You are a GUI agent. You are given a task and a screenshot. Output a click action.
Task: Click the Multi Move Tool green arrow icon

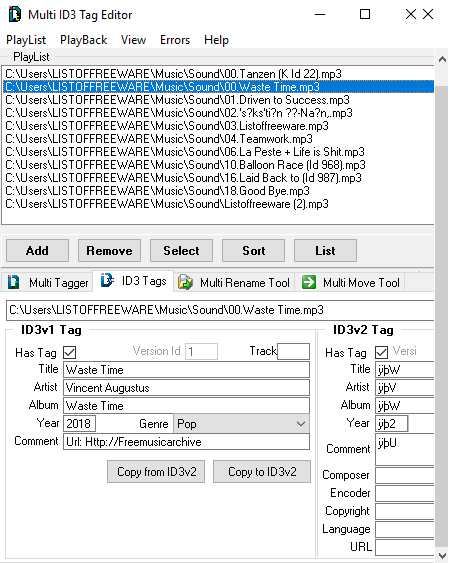click(309, 282)
